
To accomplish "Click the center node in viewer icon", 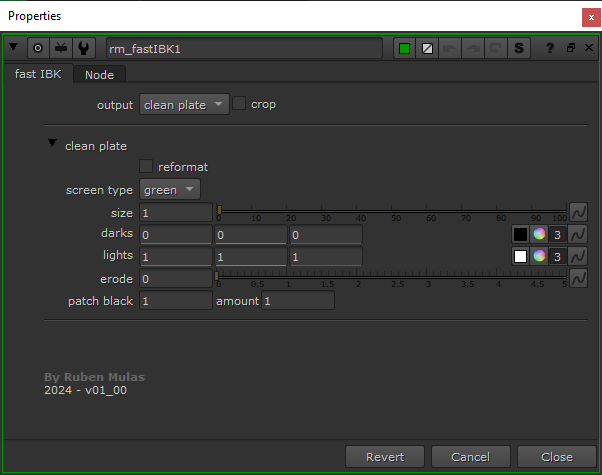I will pyautogui.click(x=38, y=48).
